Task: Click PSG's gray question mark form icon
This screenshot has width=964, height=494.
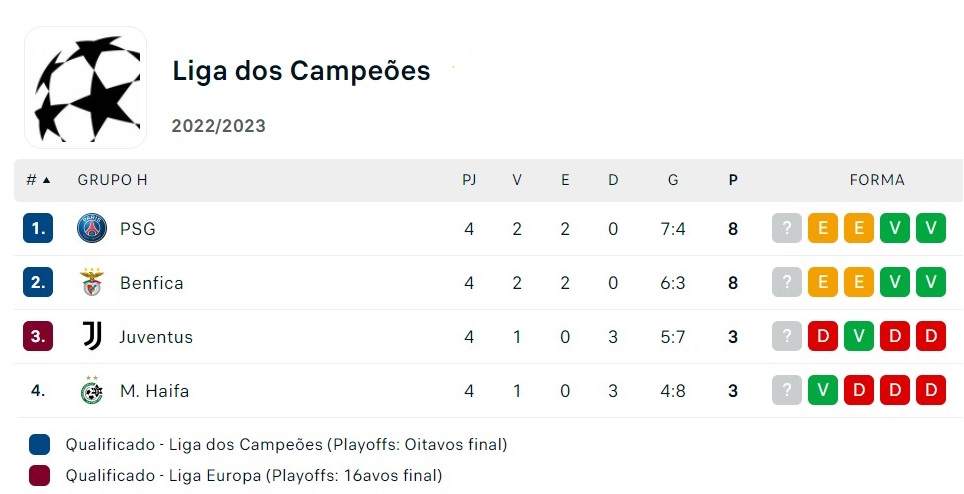Action: click(787, 229)
